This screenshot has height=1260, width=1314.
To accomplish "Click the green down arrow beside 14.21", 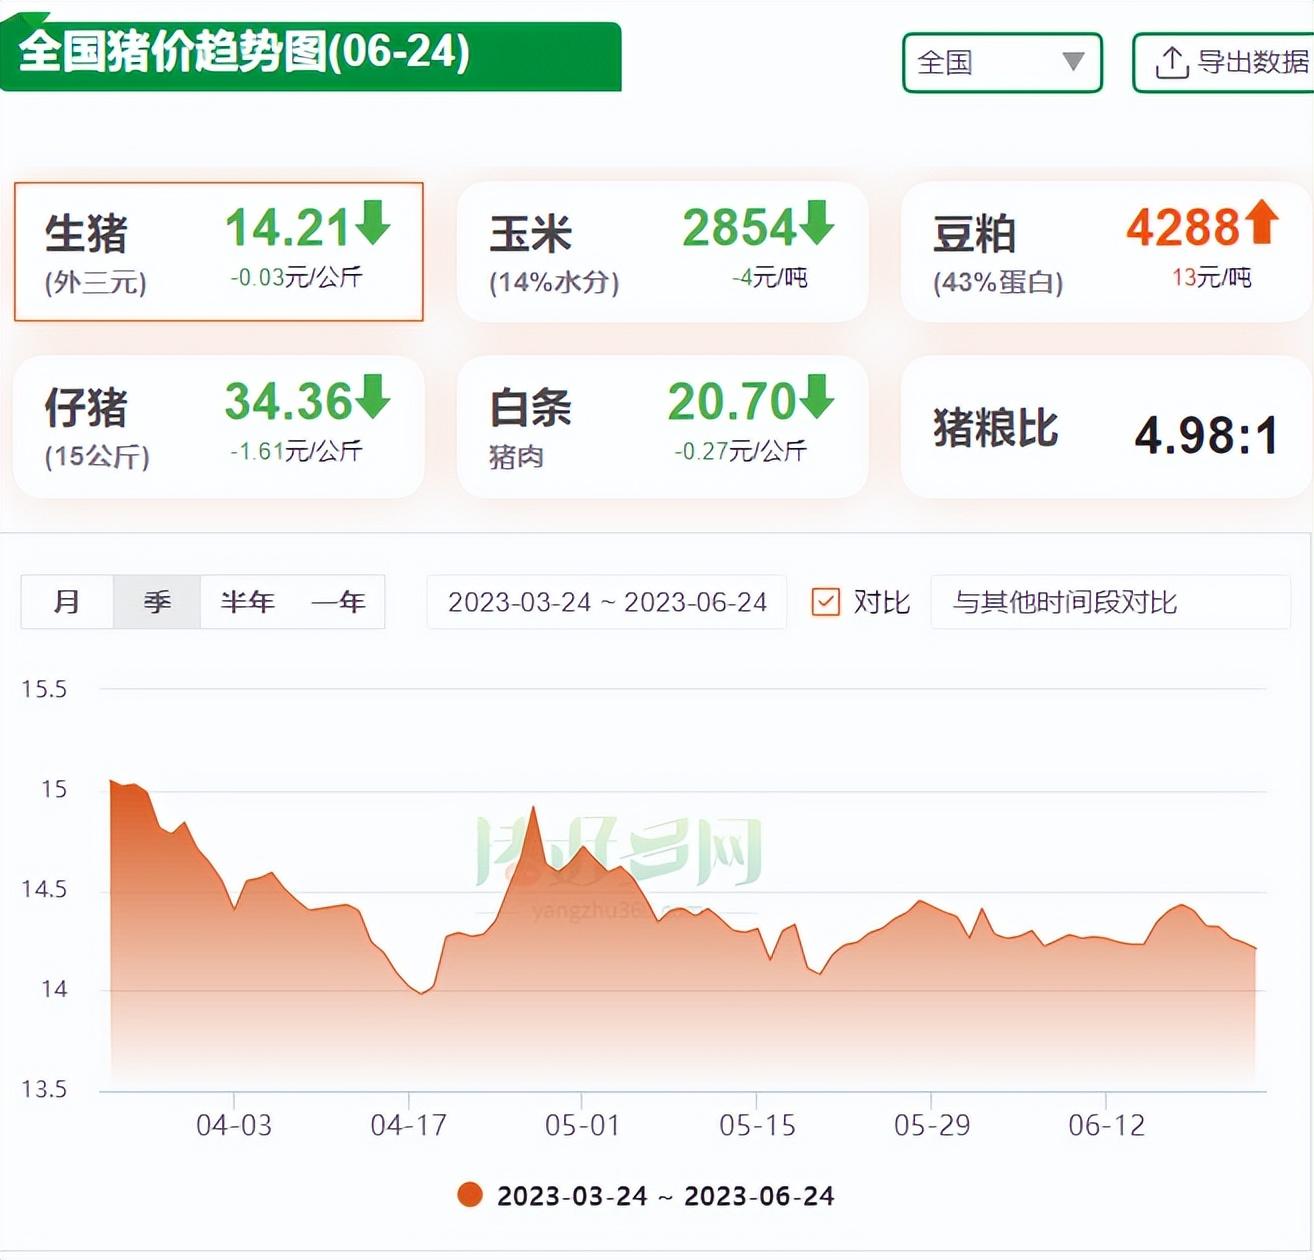I will pos(373,223).
